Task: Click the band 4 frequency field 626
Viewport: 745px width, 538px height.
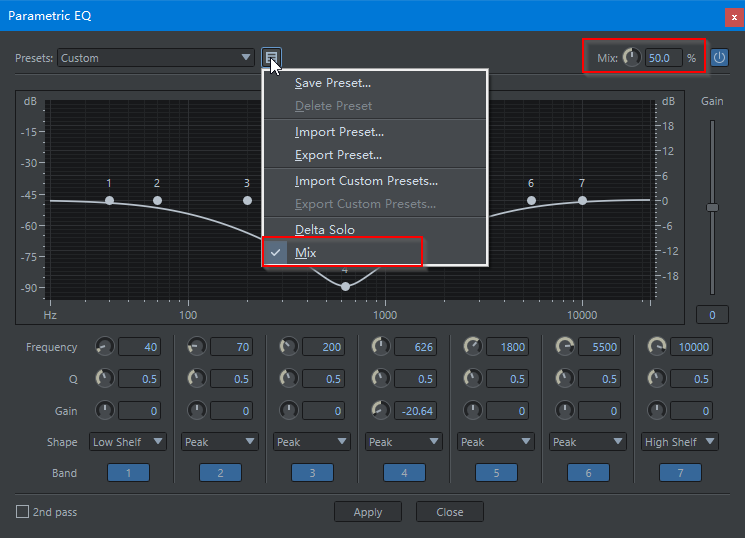Action: [x=416, y=347]
